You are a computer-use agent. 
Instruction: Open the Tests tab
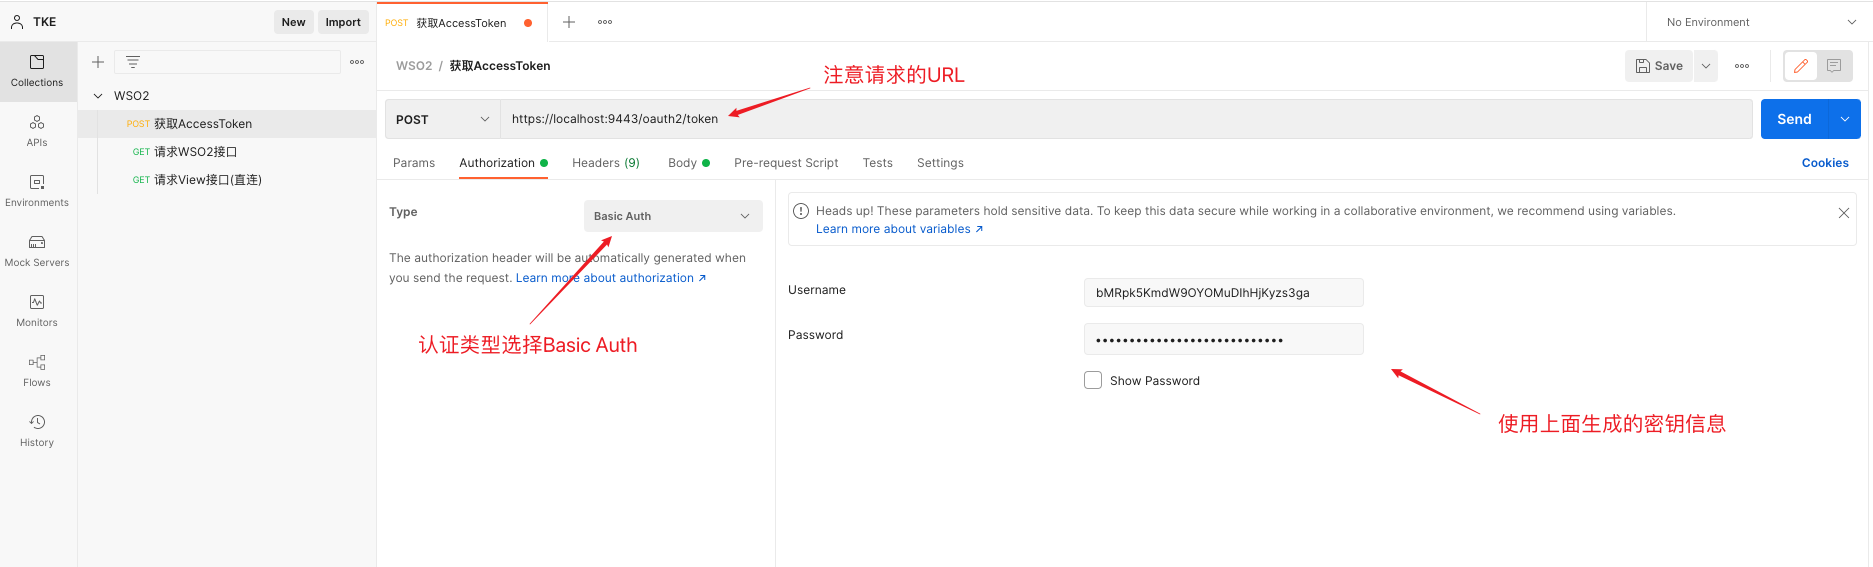(878, 163)
